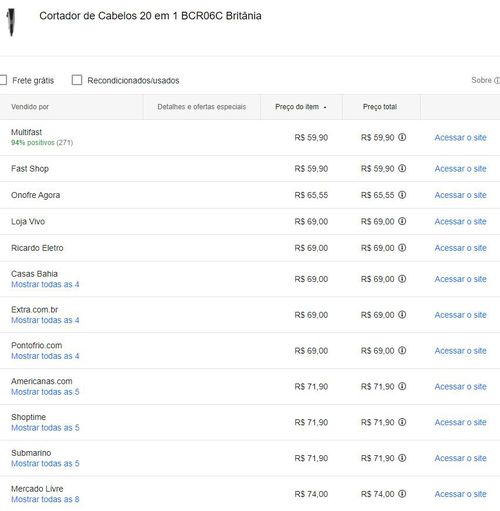Click info icon in Fast Shop row

point(402,168)
